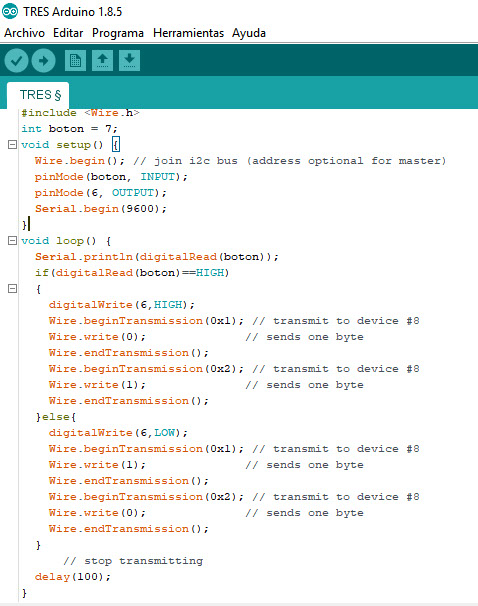The width and height of the screenshot is (478, 606).
Task: Click 'Serial.println(digitalRead(boton));' line
Action: 156,257
